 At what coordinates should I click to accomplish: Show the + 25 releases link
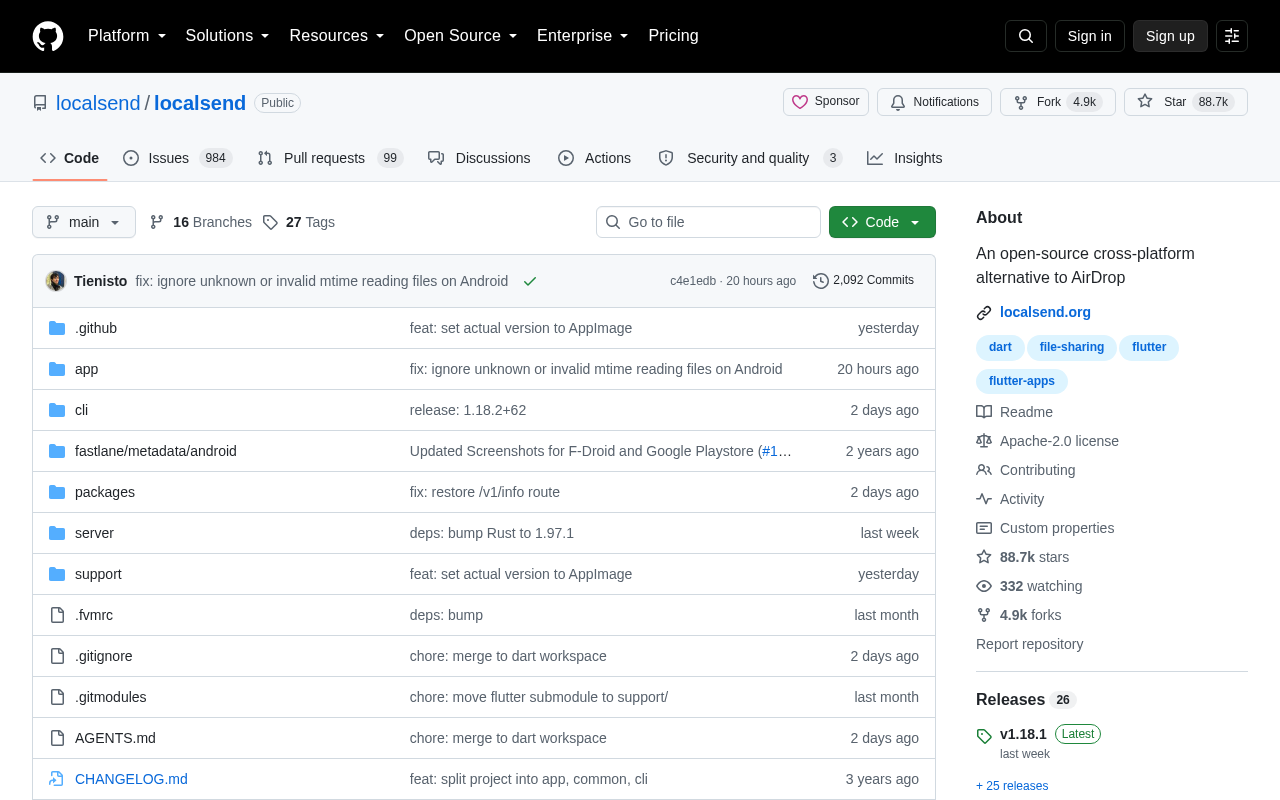click(1012, 786)
